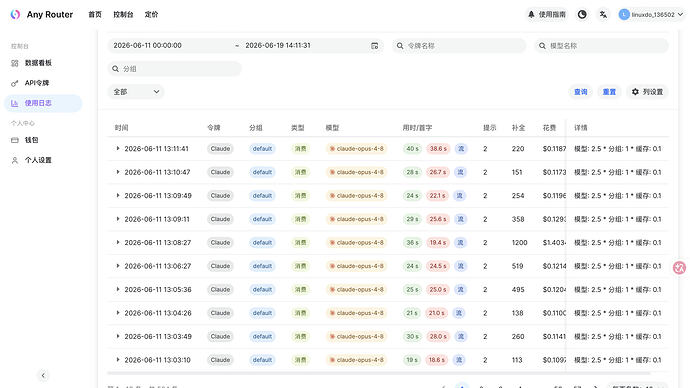
Task: Expand the 2026-06-11 13:05:36 log row
Action: pyautogui.click(x=118, y=289)
